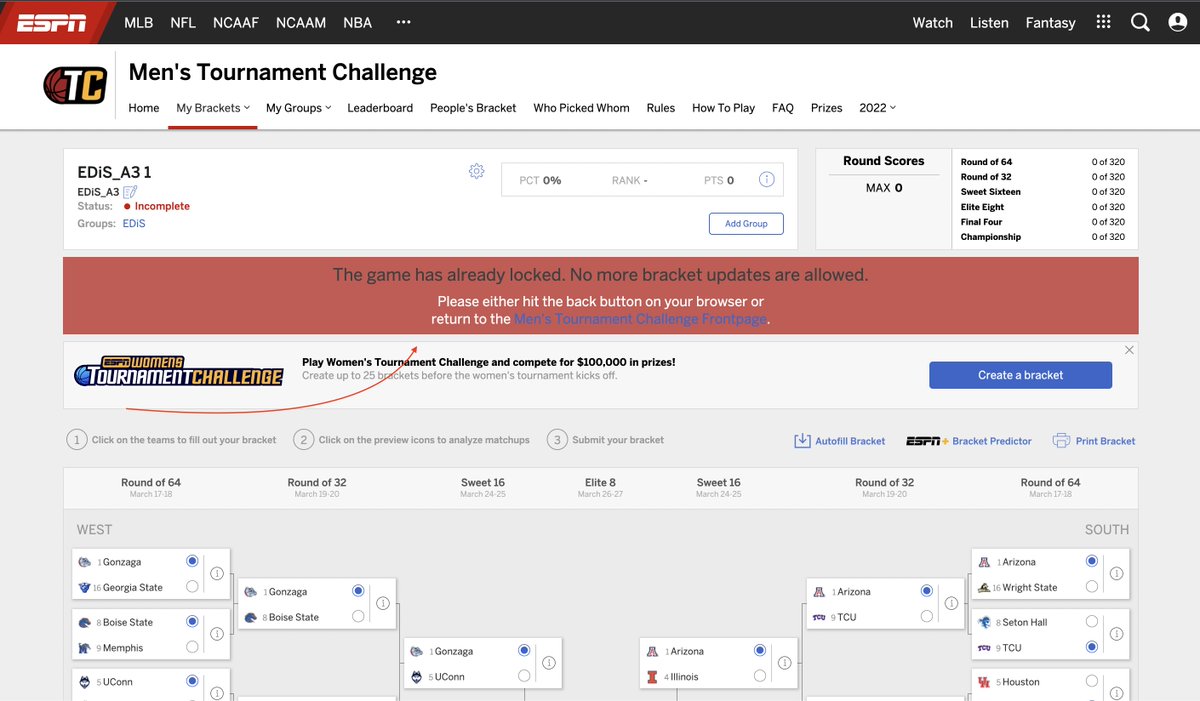Open matchup preview for Arizona vs Wright State
Screen dimensions: 1200x701
coord(1116,574)
